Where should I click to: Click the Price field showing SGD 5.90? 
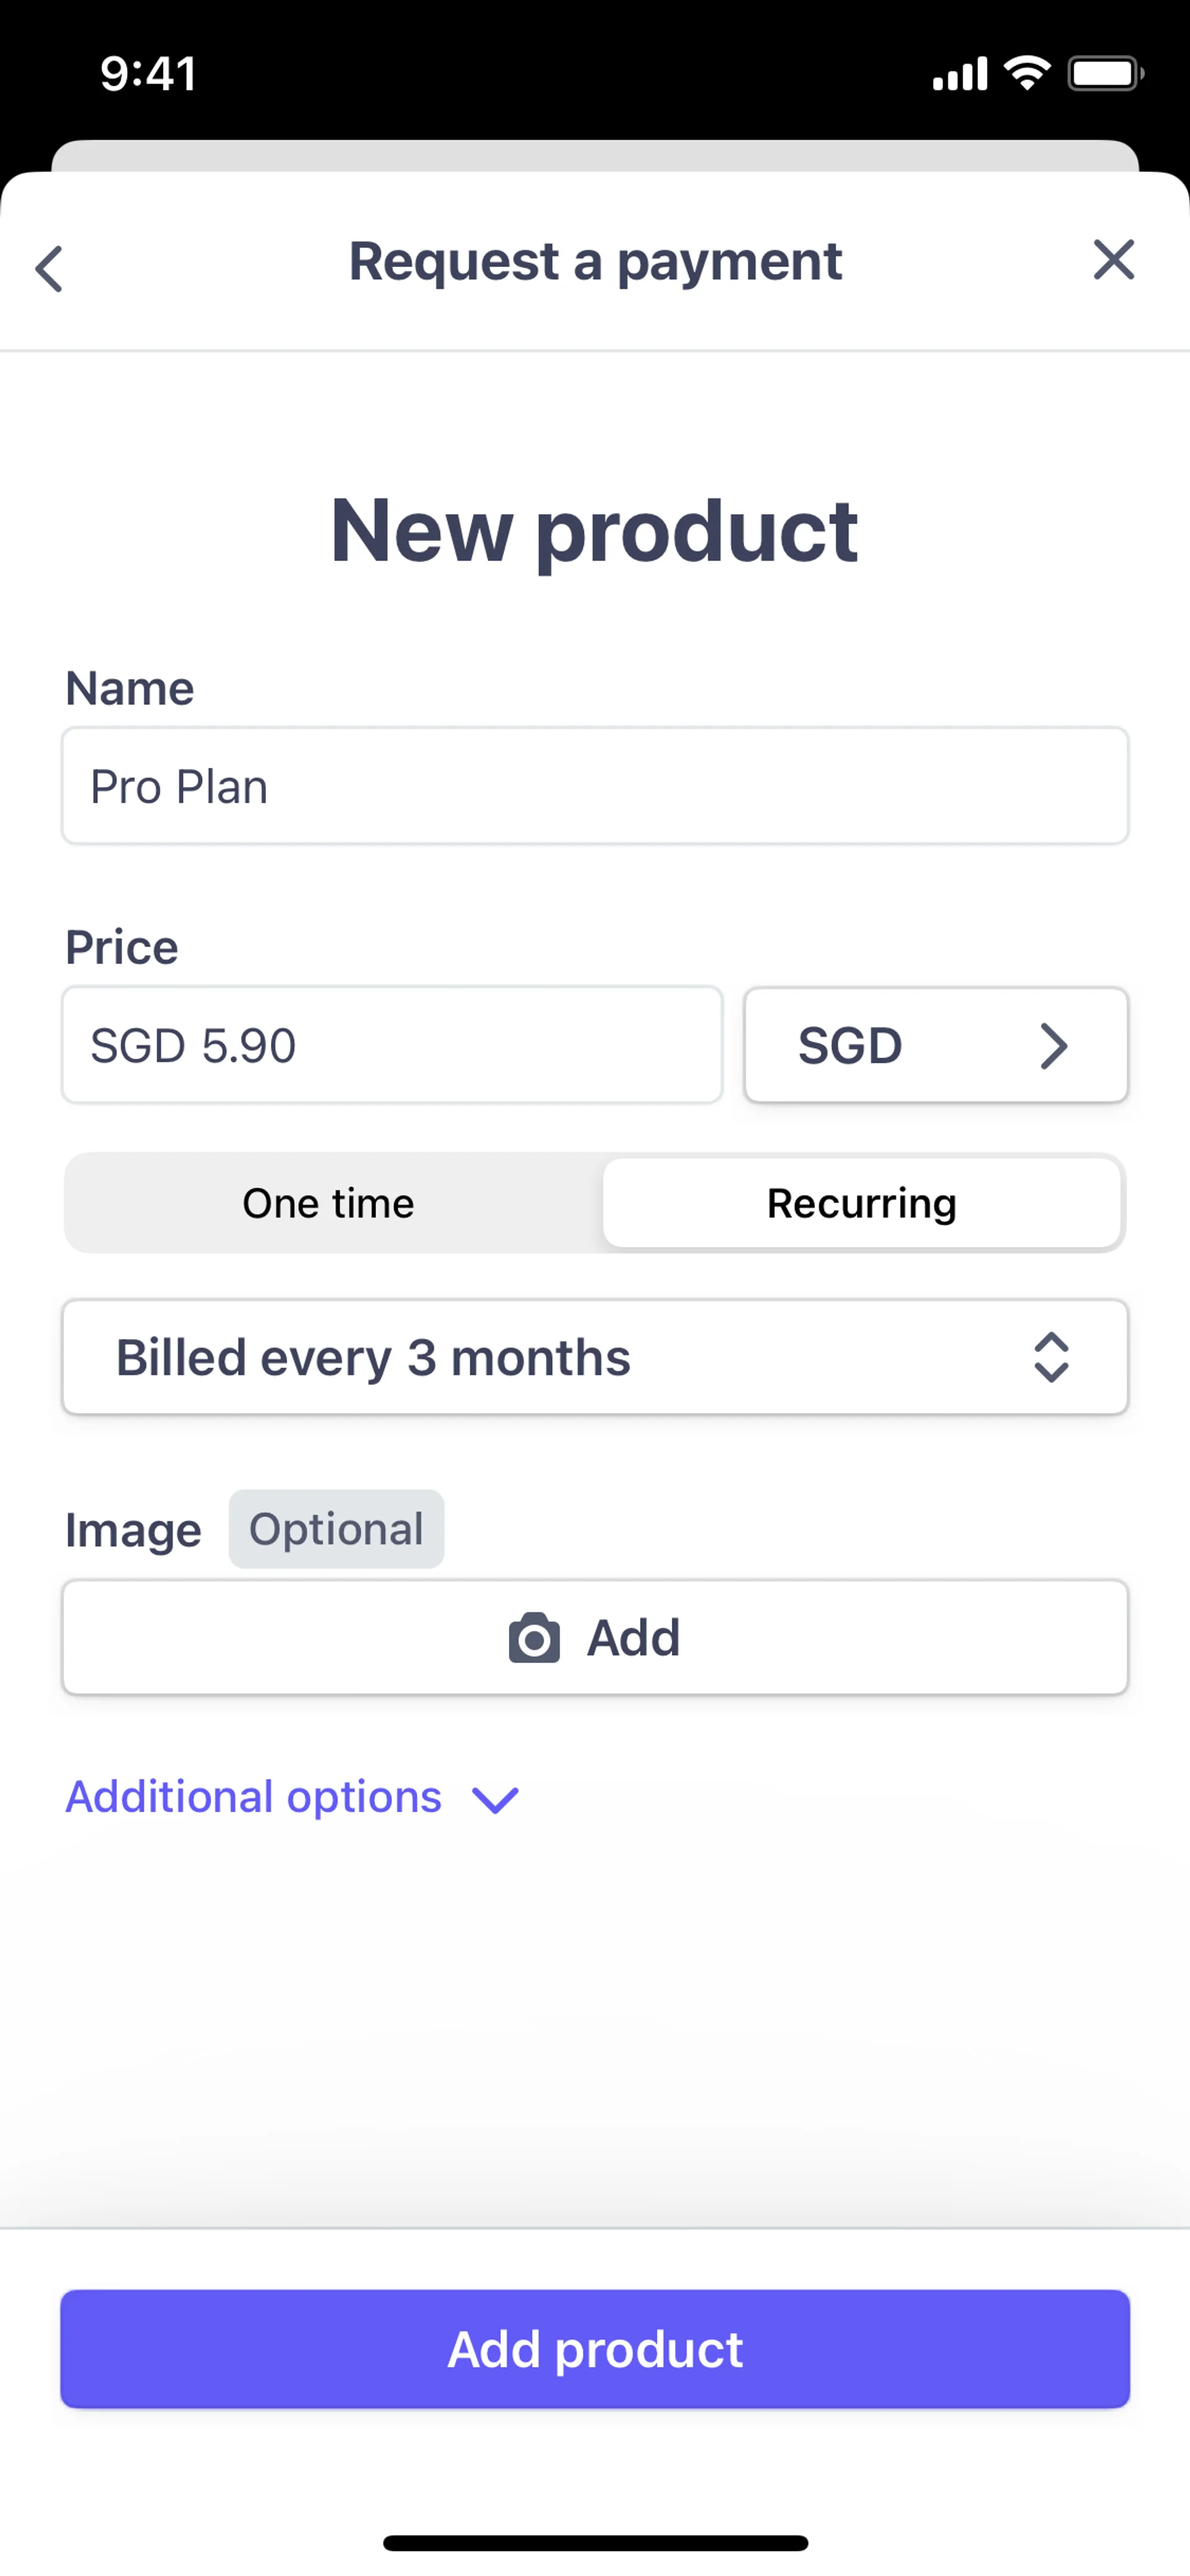[x=392, y=1046]
